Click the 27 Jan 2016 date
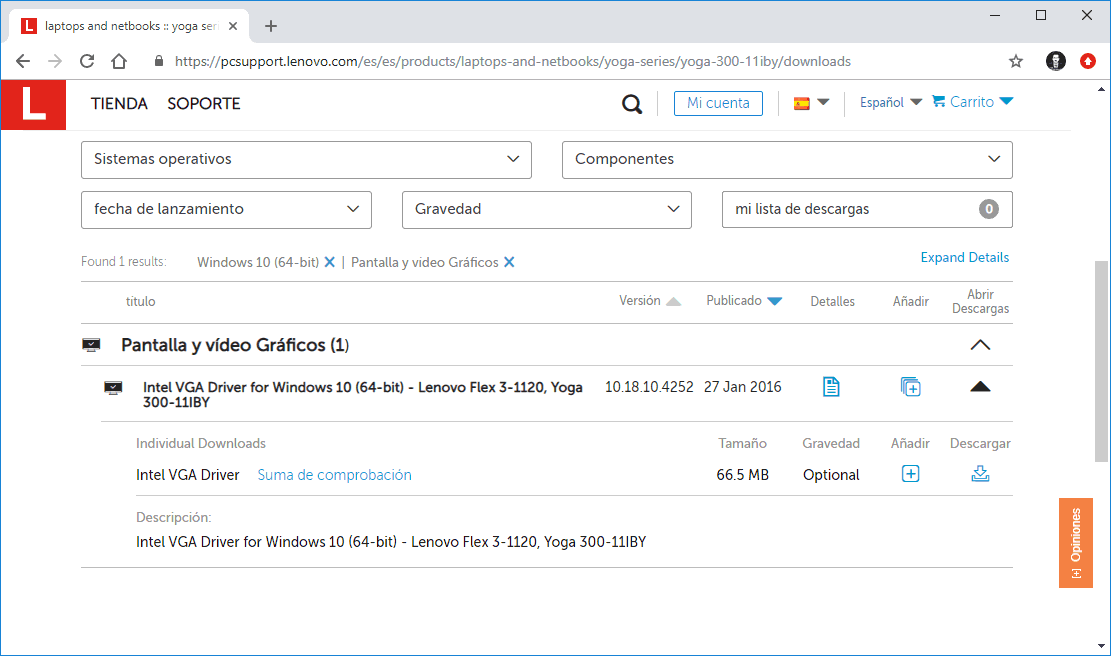The width and height of the screenshot is (1111, 656). 743,388
